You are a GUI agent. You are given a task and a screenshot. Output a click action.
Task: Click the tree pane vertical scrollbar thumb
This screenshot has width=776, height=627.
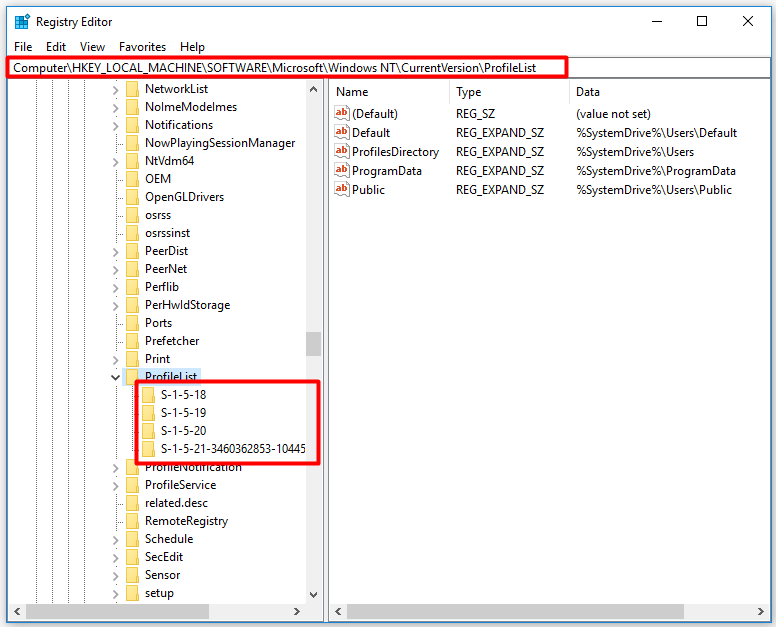[313, 344]
